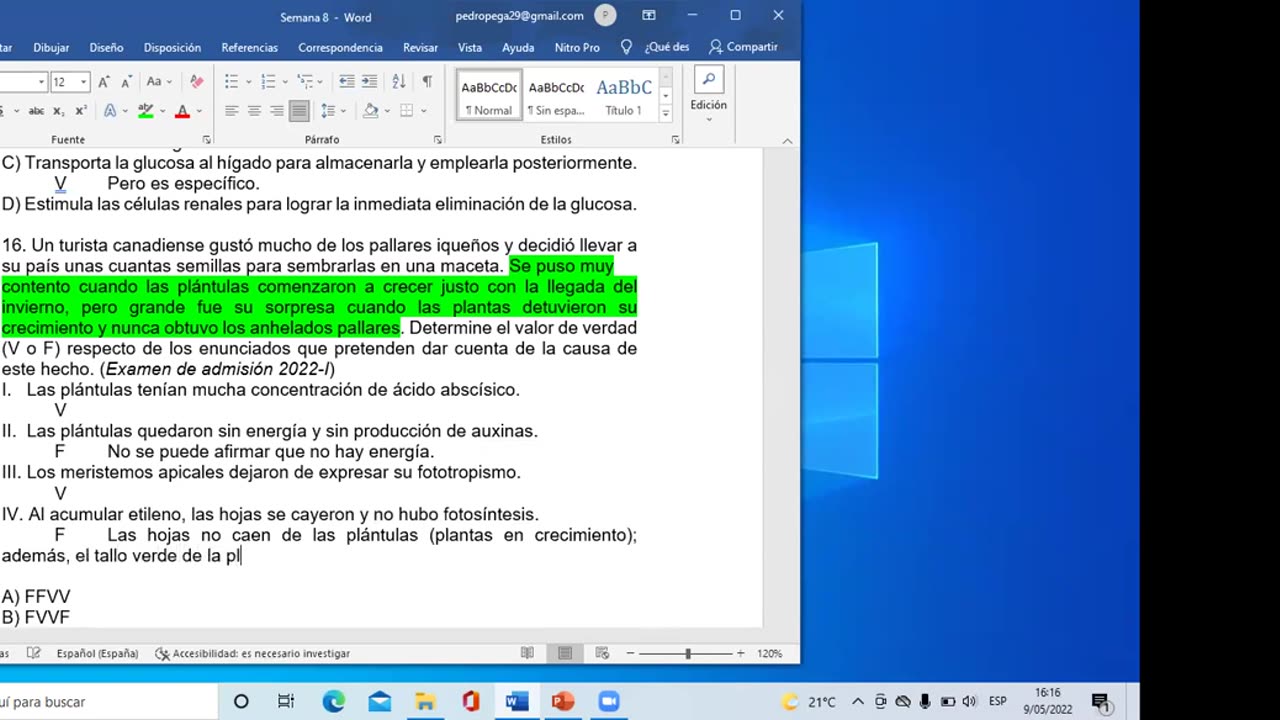The width and height of the screenshot is (1280, 720).
Task: Open the Nitro Pro tab
Action: click(x=577, y=47)
